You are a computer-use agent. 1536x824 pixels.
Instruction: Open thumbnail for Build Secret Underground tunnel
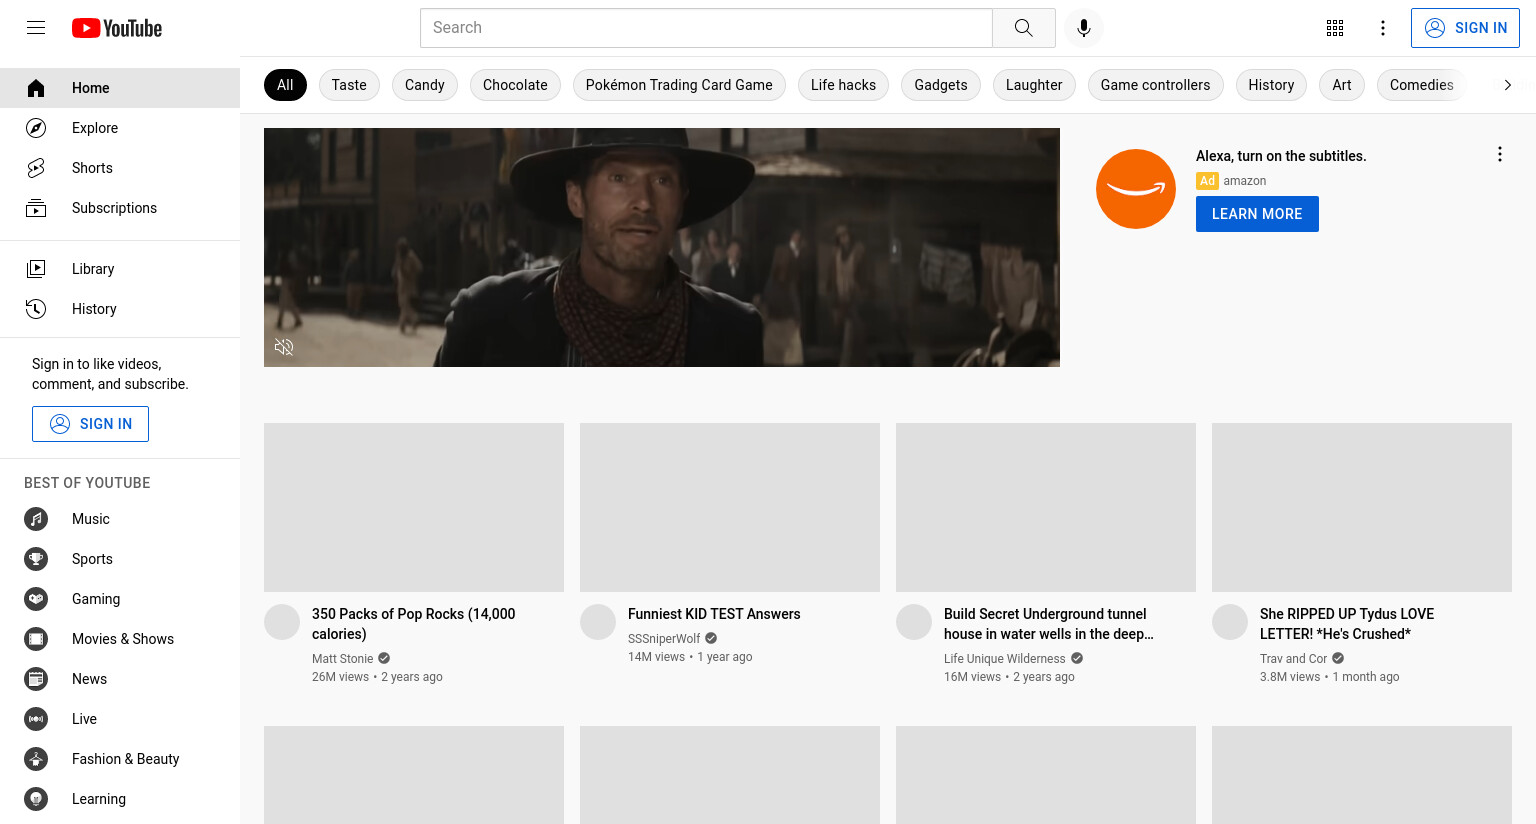[1046, 507]
